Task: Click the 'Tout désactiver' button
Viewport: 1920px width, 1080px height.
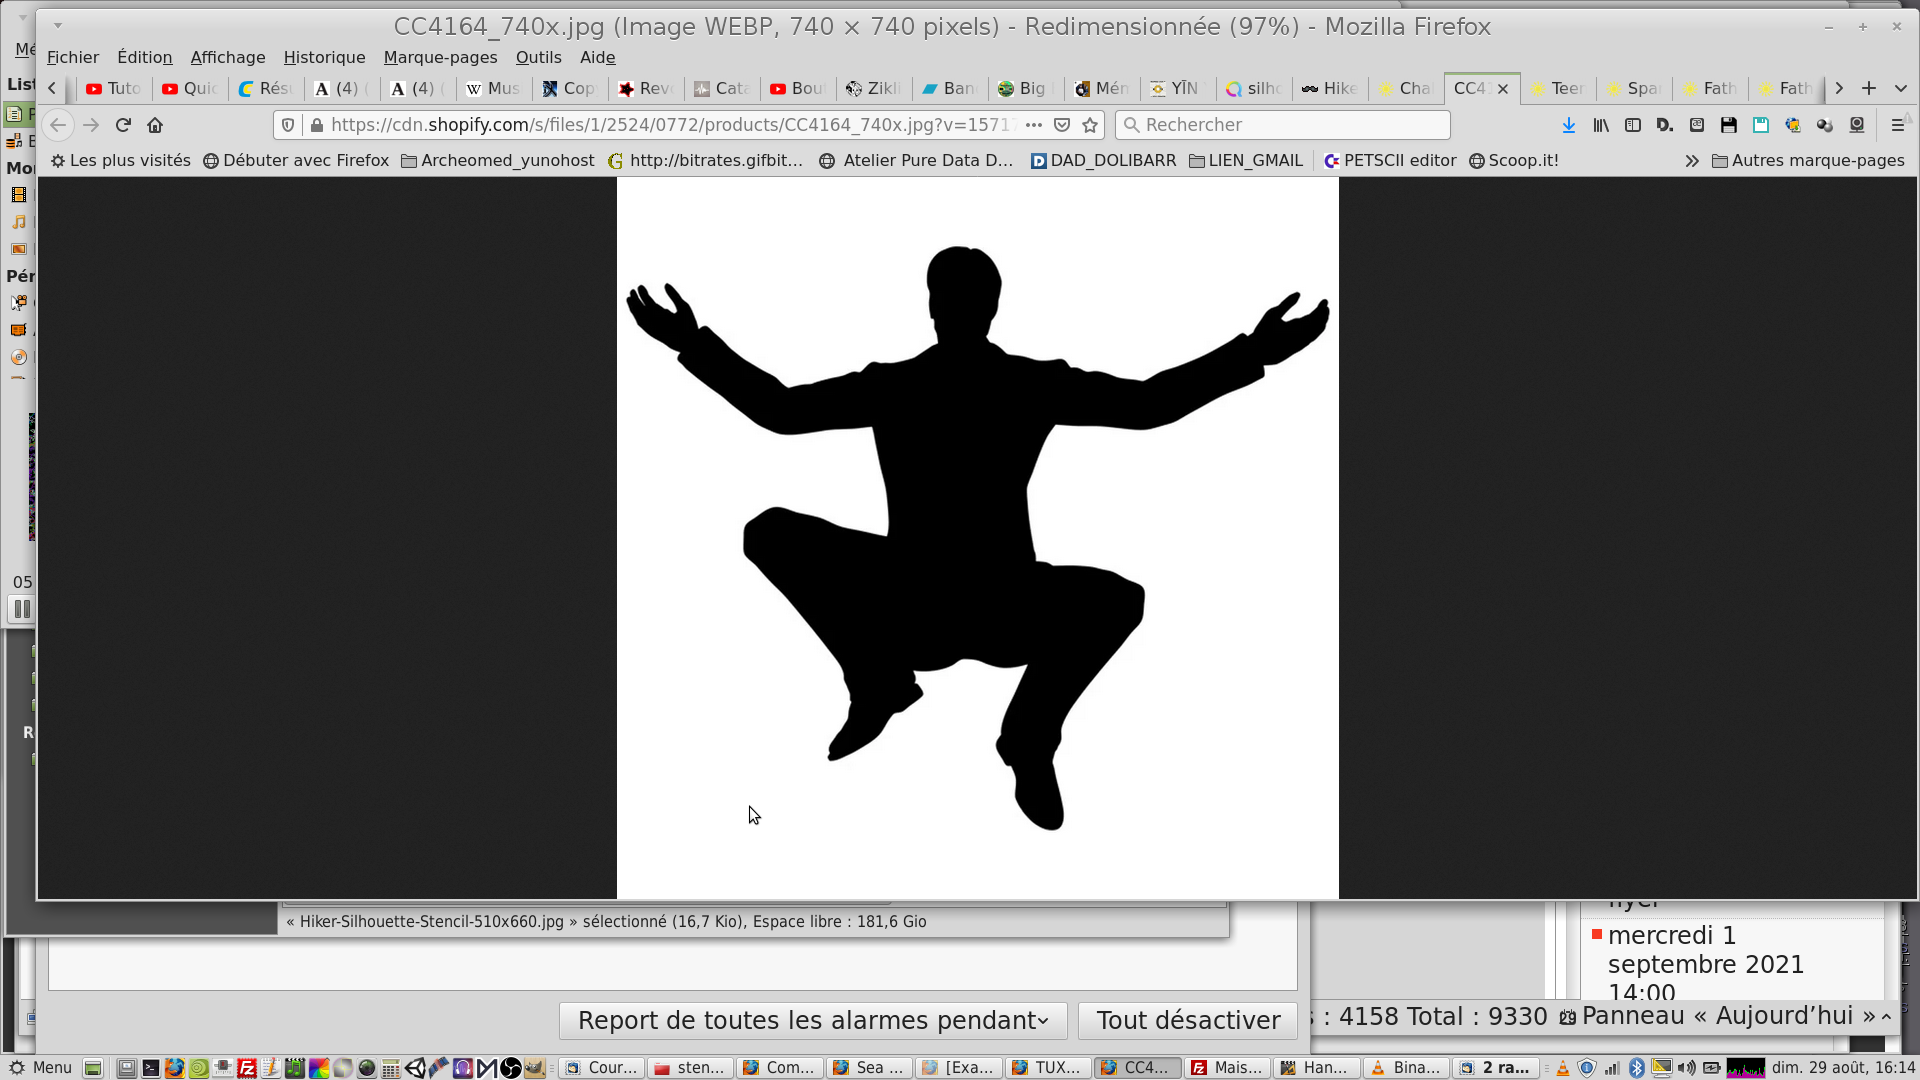Action: tap(1187, 1020)
